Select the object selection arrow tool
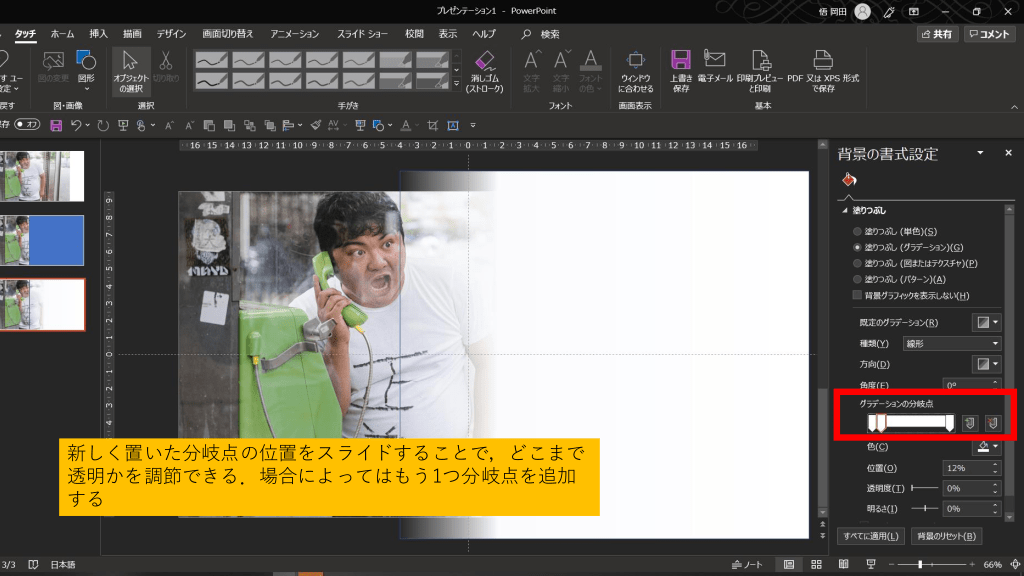This screenshot has height=576, width=1024. pyautogui.click(x=131, y=68)
